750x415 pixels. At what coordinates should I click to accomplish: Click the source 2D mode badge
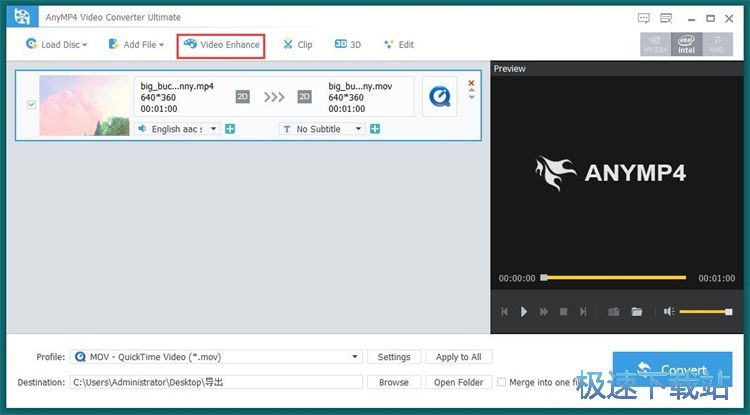tap(243, 97)
